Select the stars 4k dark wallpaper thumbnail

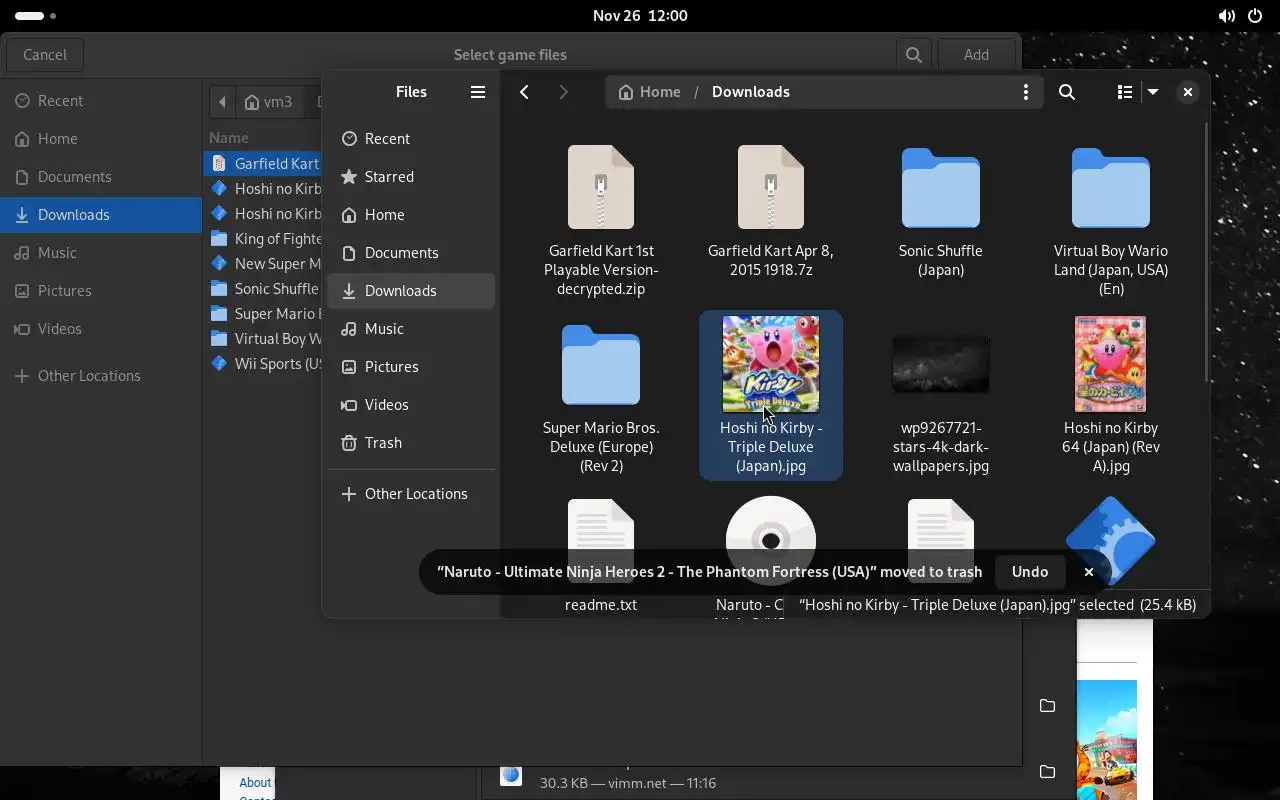point(941,364)
